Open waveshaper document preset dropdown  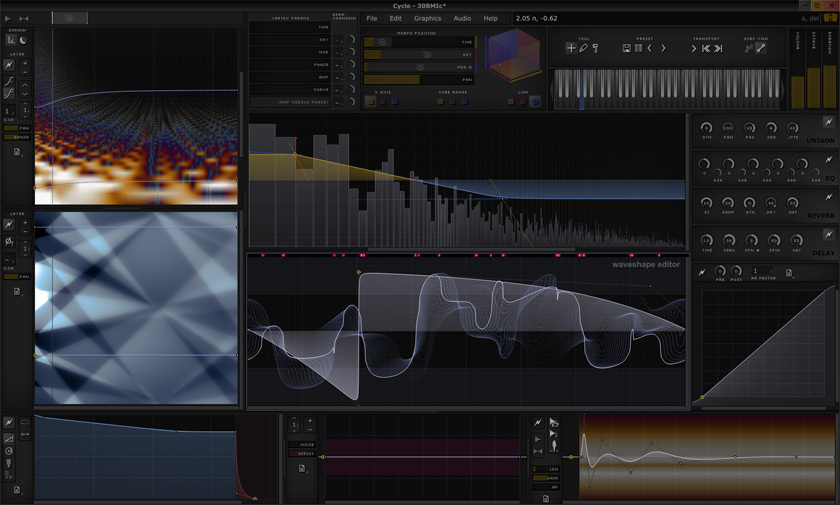coord(789,273)
